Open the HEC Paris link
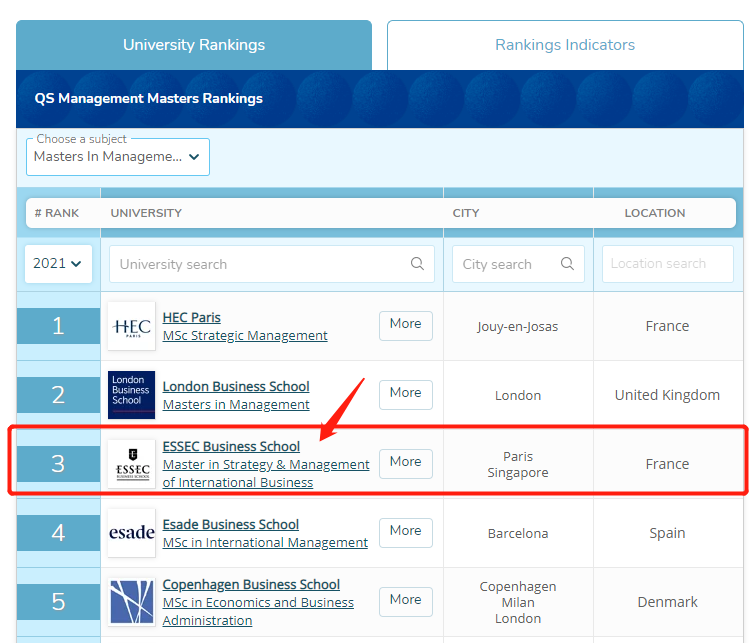Image resolution: width=750 pixels, height=643 pixels. point(191,318)
